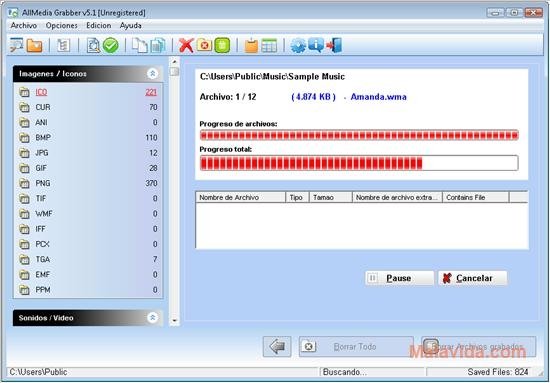550x383 pixels.
Task: Open the Archivo menu
Action: [24, 26]
